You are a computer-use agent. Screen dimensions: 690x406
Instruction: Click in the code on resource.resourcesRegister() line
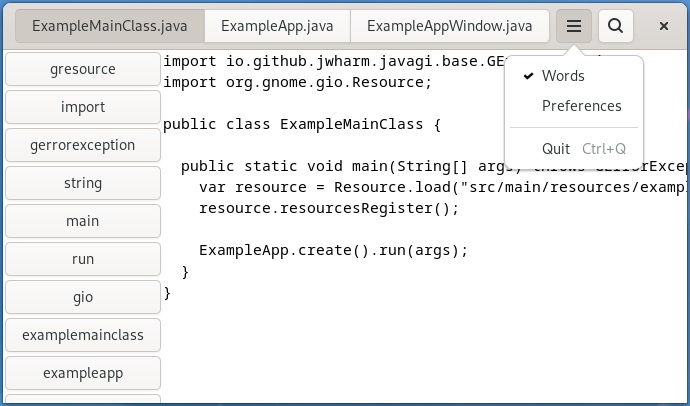(x=328, y=208)
